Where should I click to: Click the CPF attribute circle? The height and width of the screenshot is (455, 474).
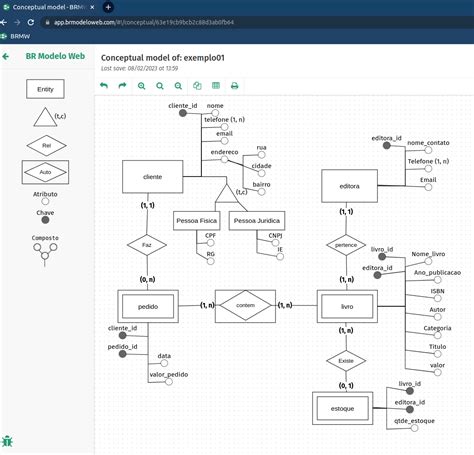point(210,243)
